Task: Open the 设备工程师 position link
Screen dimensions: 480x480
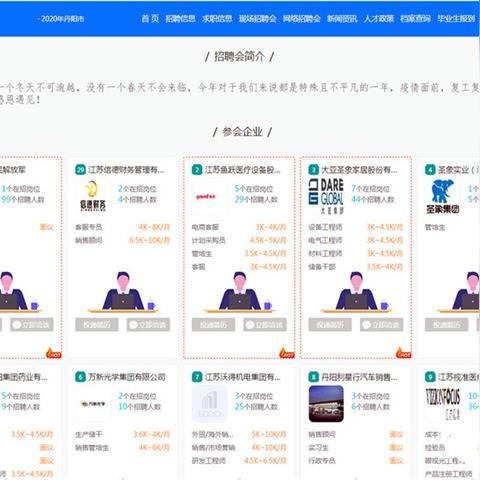Action: [x=325, y=227]
